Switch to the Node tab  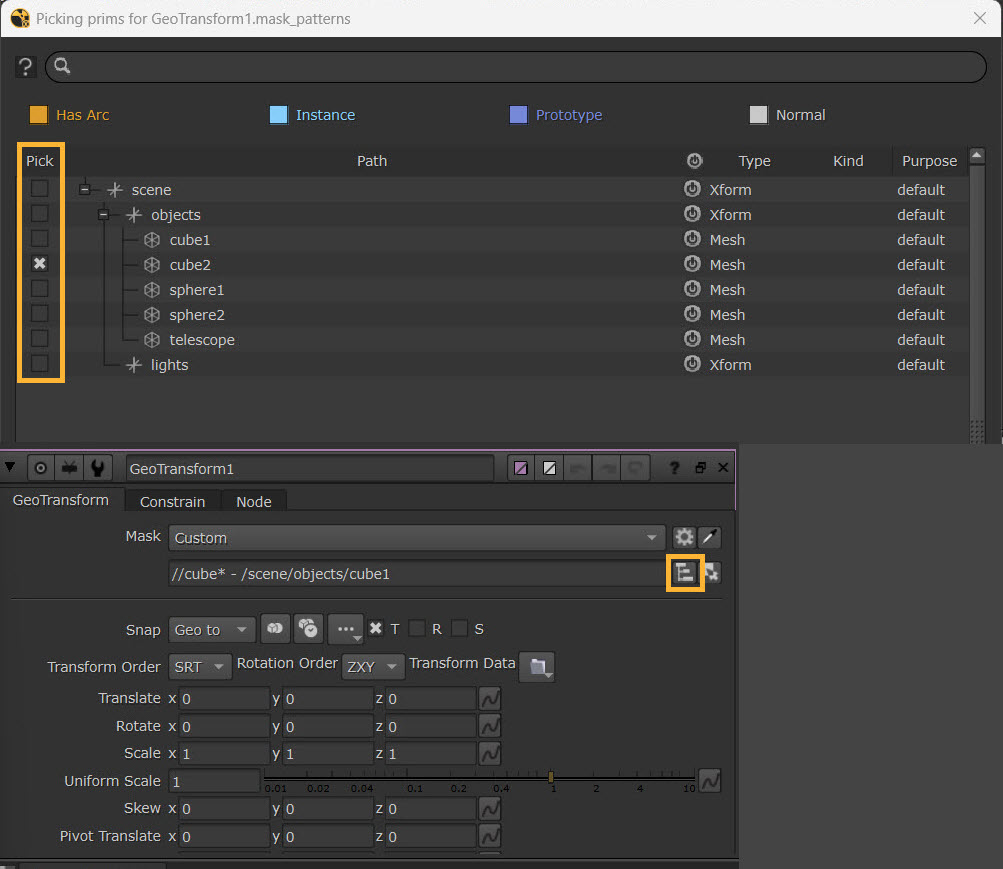coord(253,501)
